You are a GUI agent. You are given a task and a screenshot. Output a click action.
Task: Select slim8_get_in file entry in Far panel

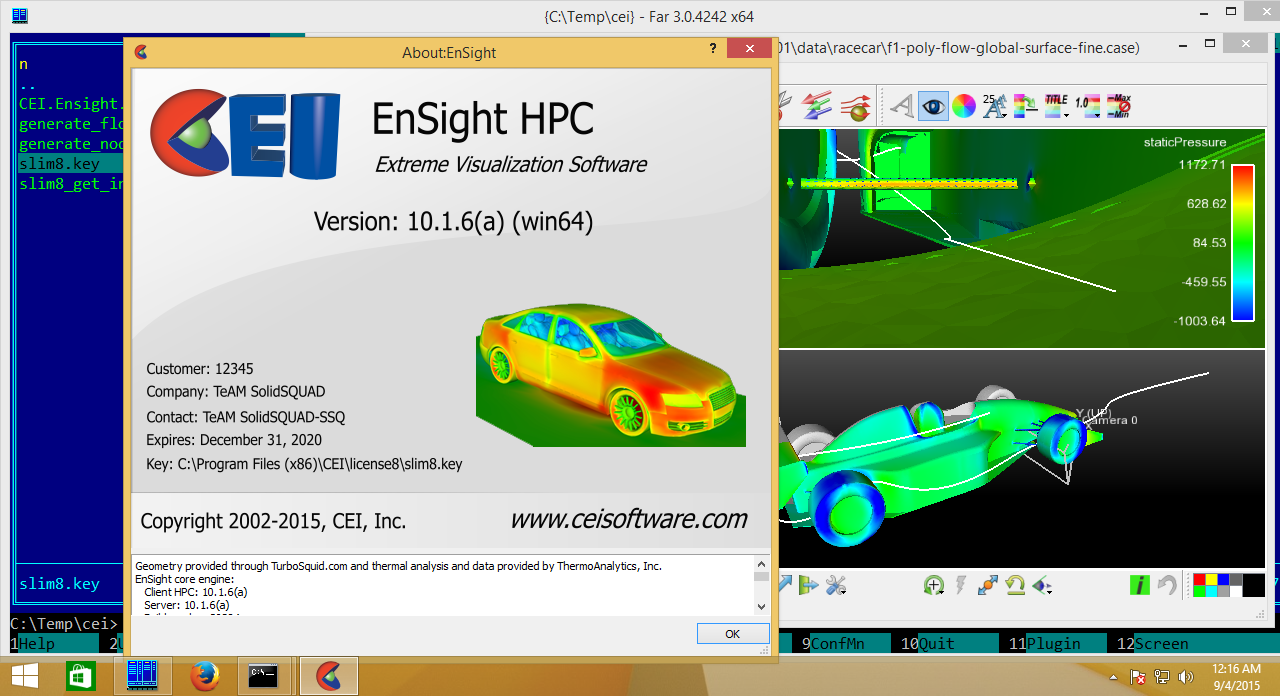pyautogui.click(x=70, y=183)
